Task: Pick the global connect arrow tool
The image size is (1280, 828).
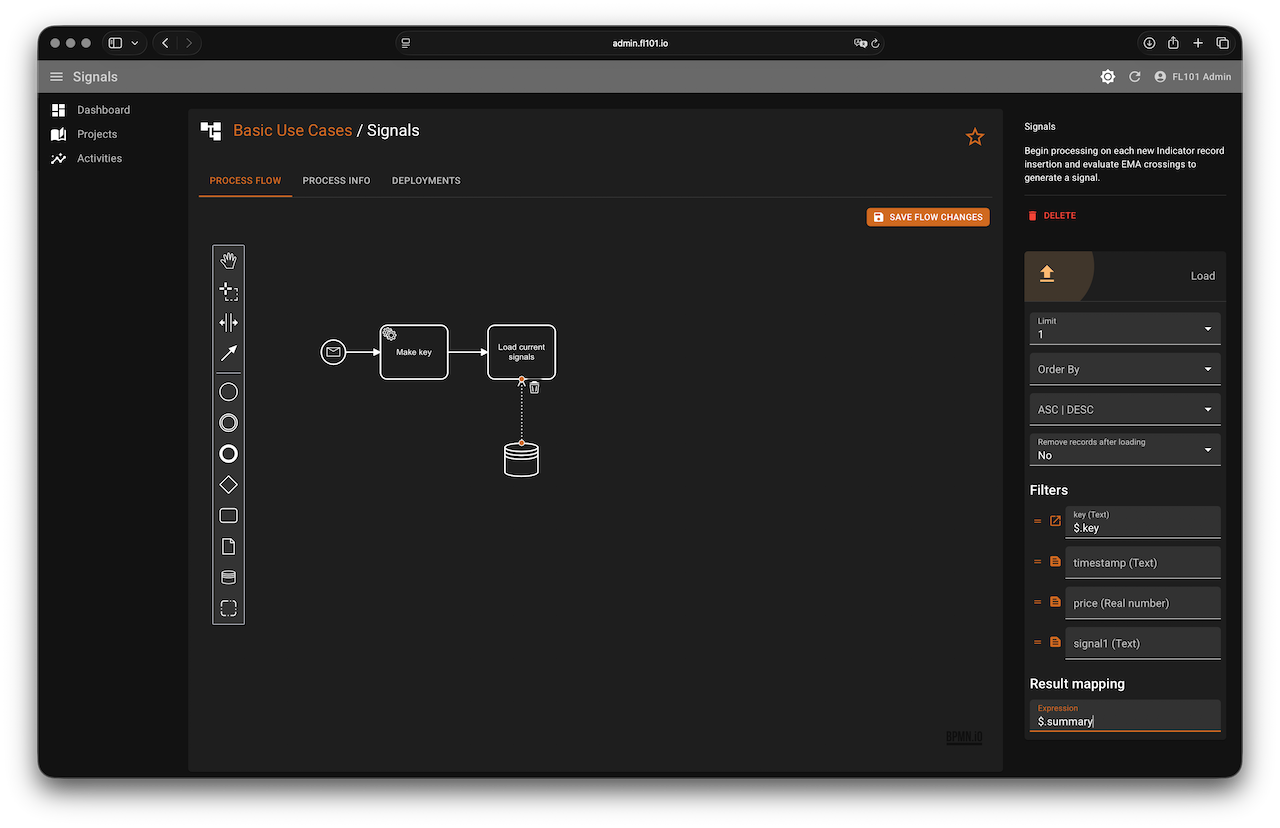Action: [228, 353]
